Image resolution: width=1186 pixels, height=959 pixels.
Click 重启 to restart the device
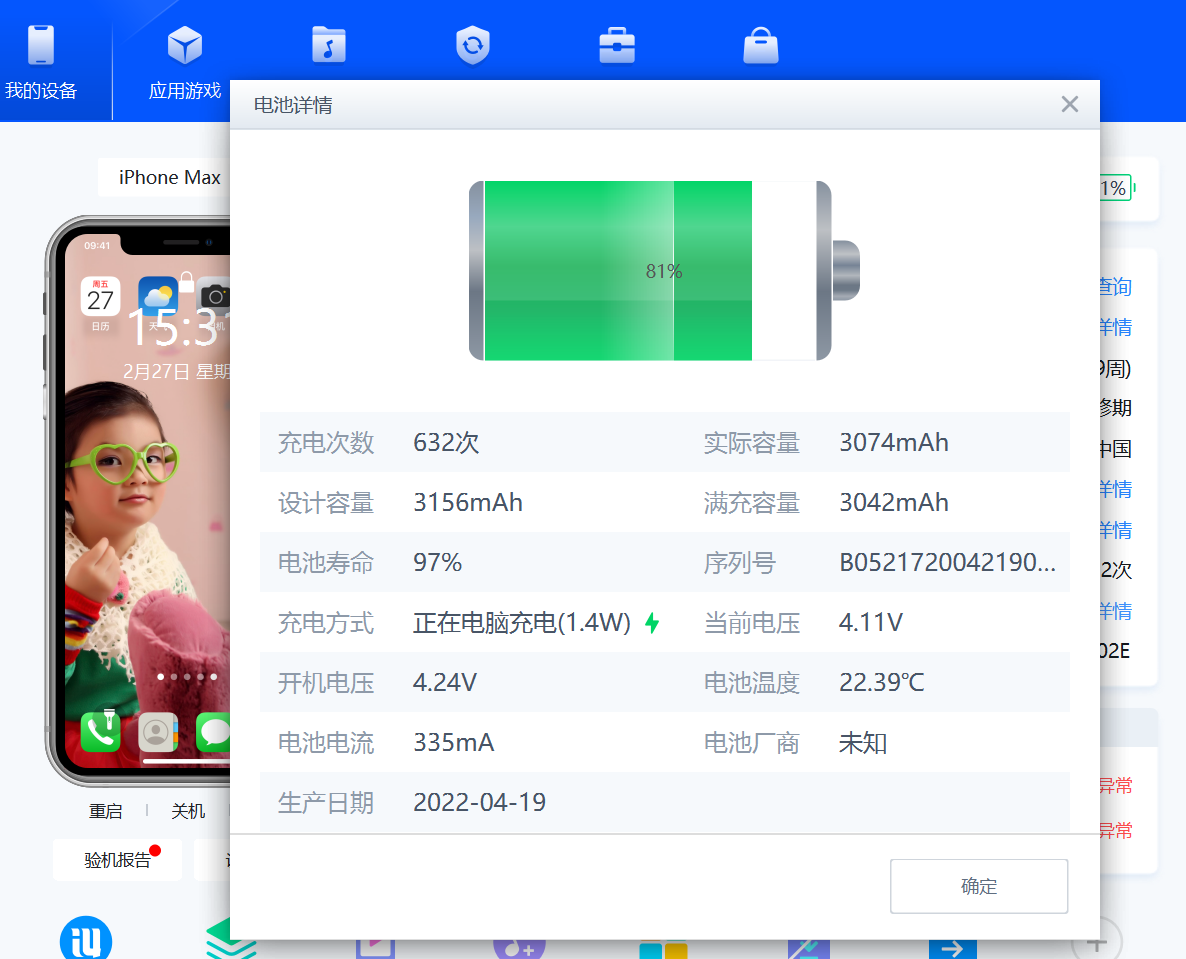pyautogui.click(x=105, y=811)
